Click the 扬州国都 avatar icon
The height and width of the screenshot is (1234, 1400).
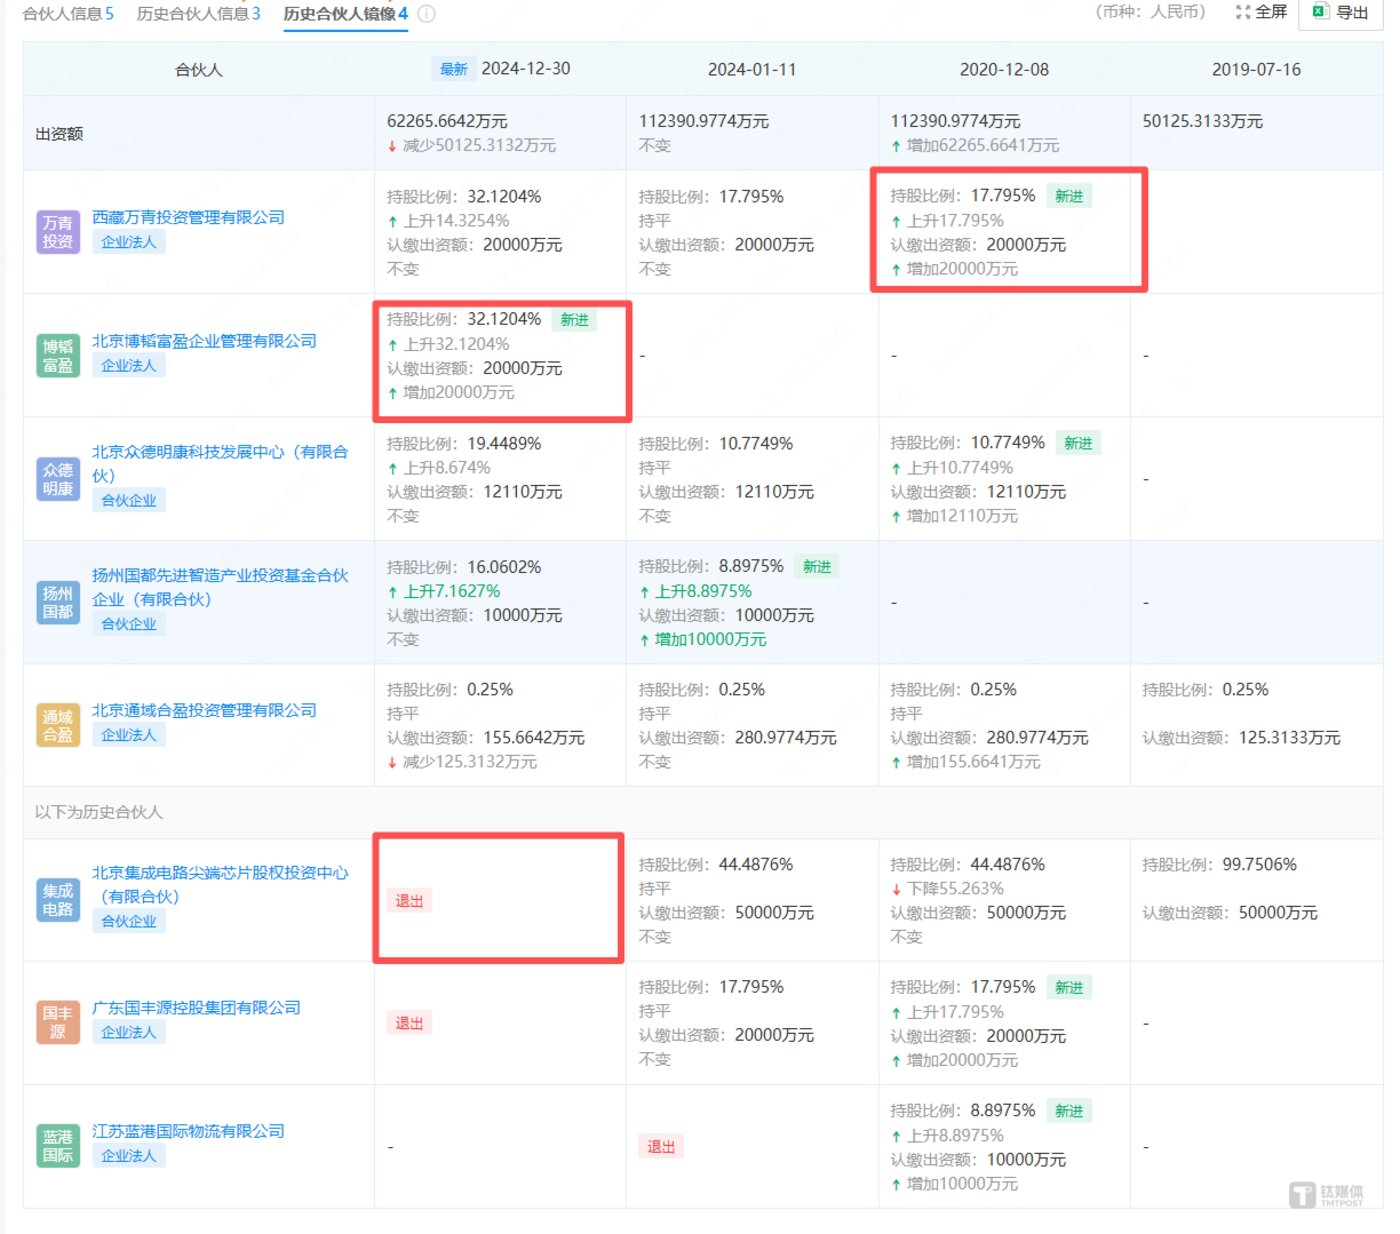57,600
